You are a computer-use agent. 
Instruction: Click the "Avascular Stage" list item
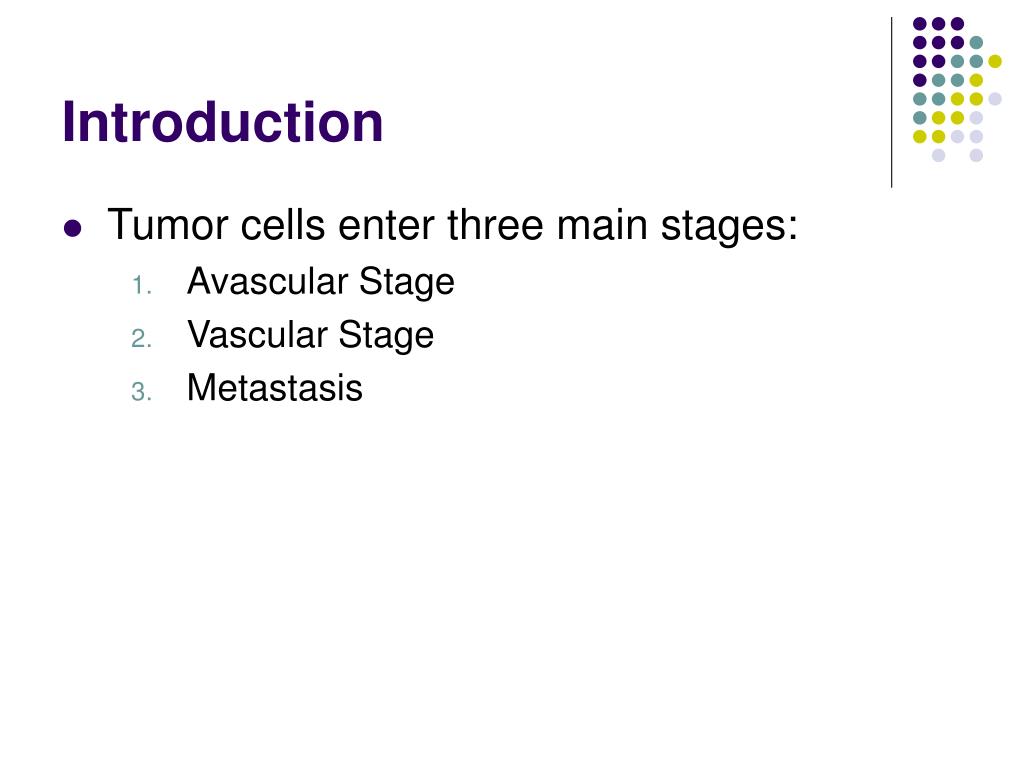[x=320, y=282]
